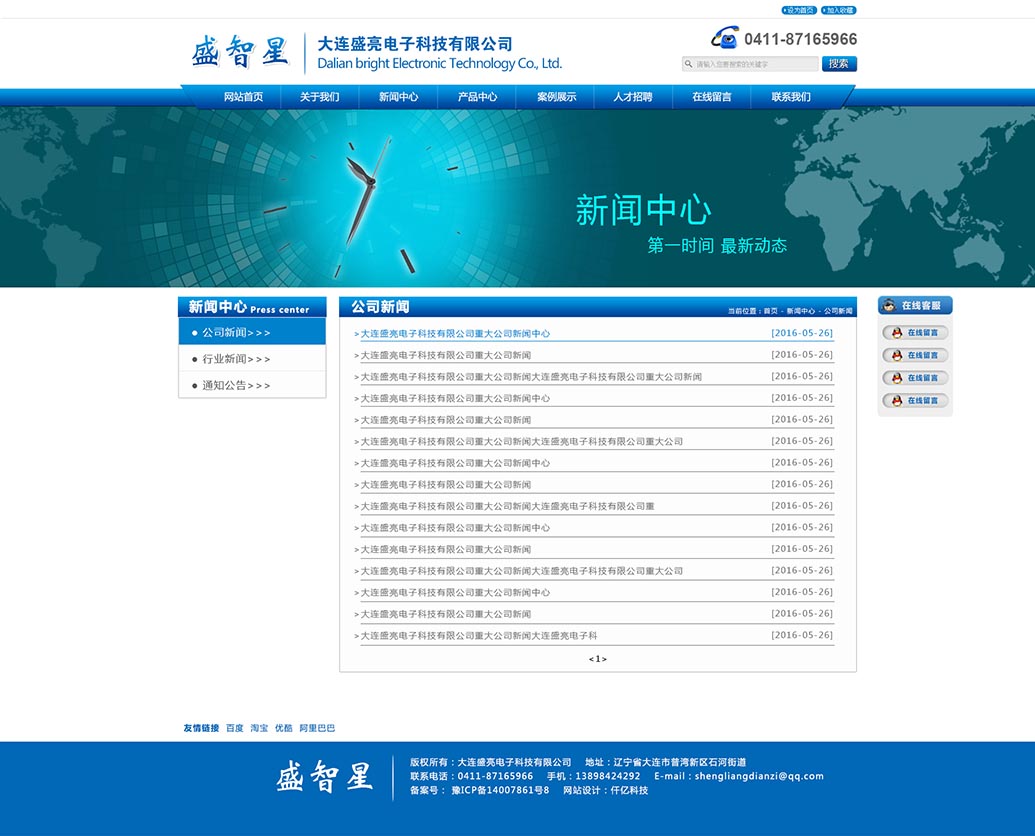The height and width of the screenshot is (836, 1035).
Task: Click the 设为首页 pill button at top
Action: point(799,10)
